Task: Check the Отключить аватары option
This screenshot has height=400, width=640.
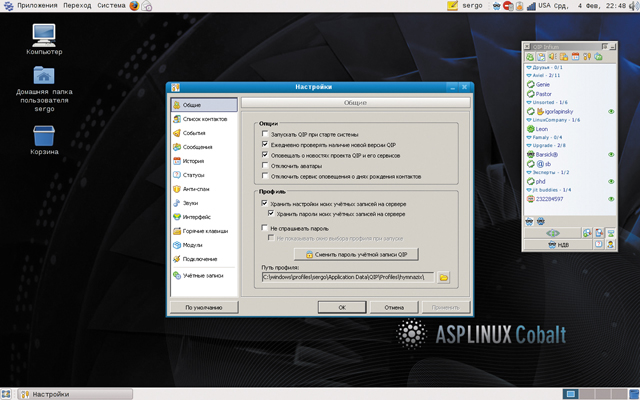Action: (265, 165)
